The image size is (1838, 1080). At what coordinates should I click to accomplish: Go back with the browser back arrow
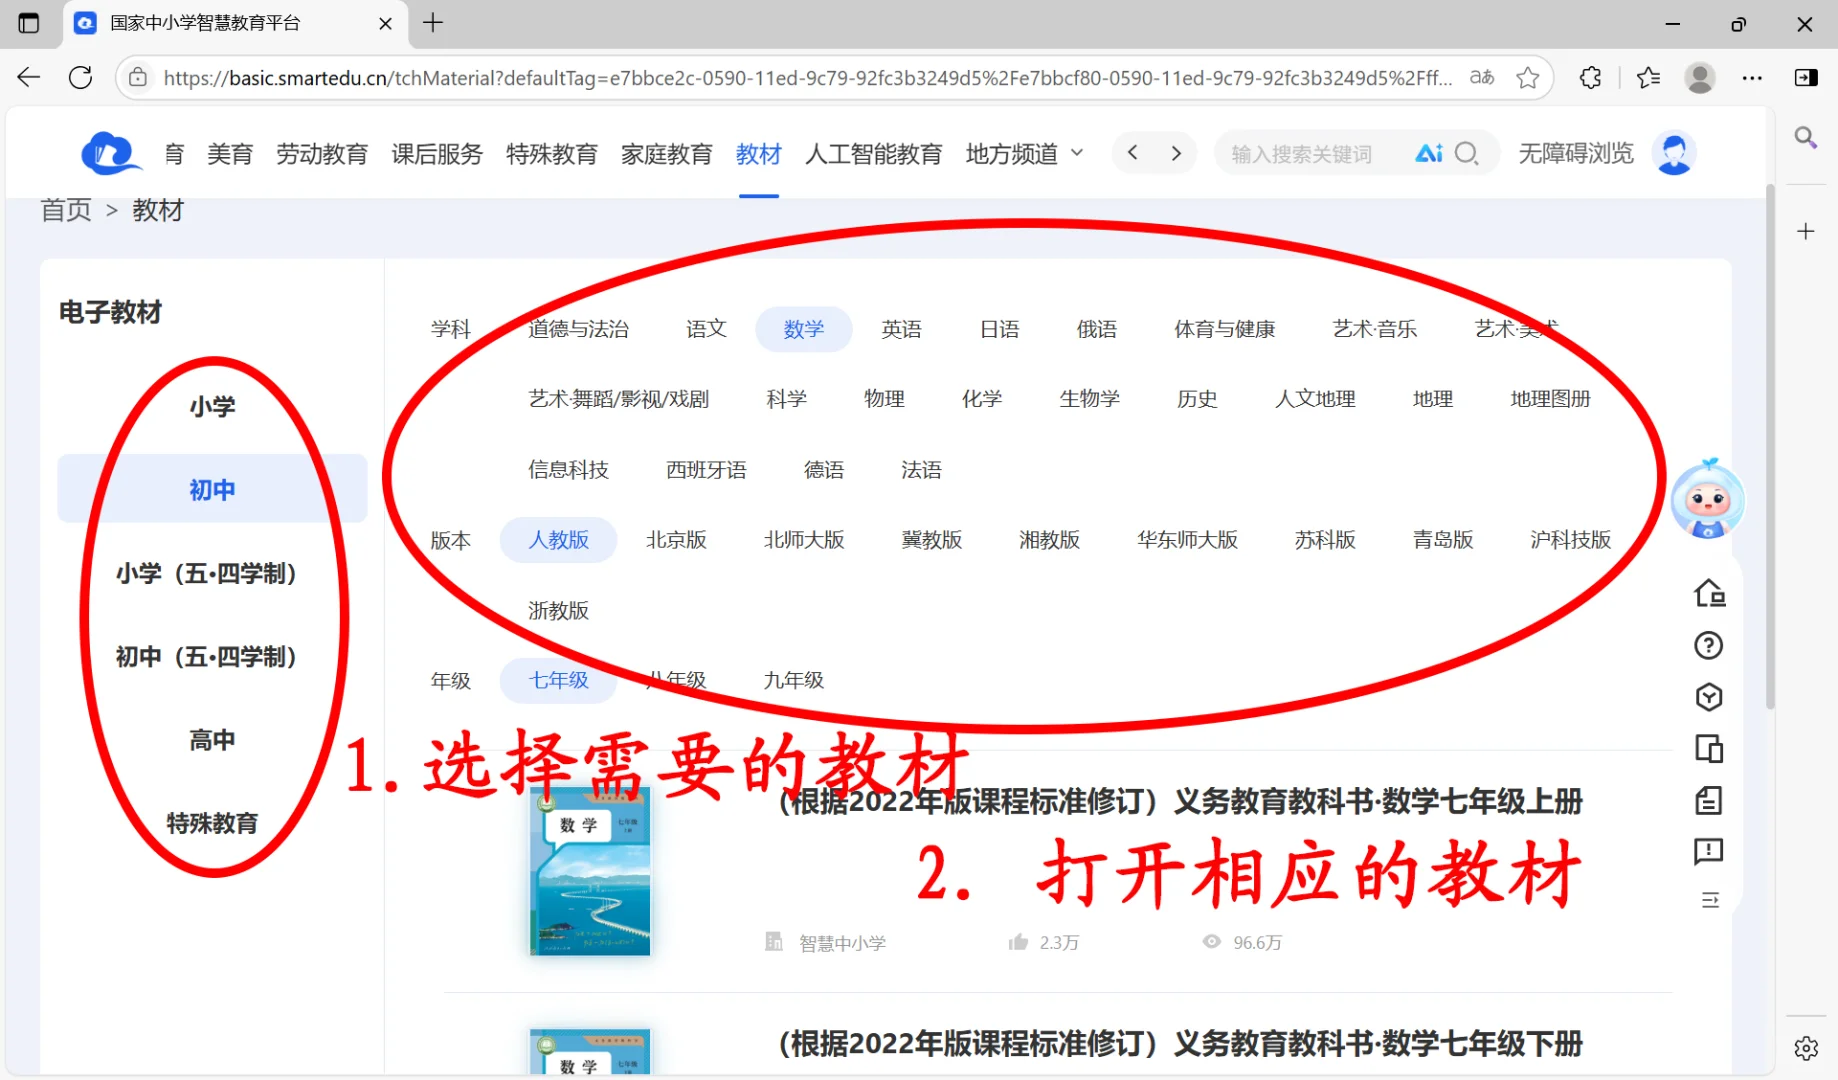click(x=29, y=78)
